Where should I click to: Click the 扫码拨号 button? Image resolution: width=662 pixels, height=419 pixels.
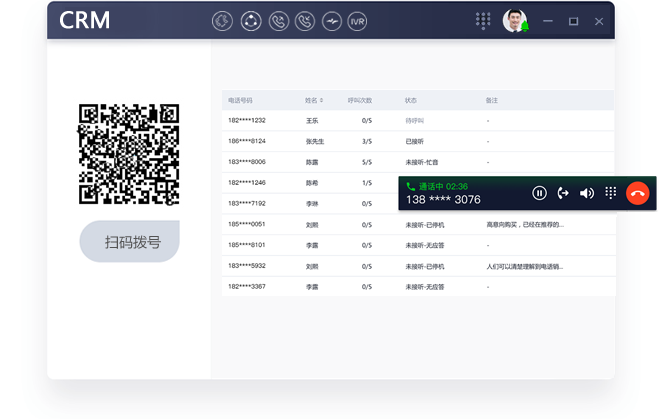[130, 242]
